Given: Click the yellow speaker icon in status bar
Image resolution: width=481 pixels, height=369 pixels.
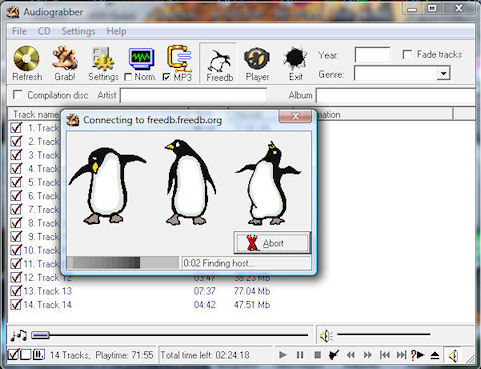Looking at the screenshot, I should point(453,356).
